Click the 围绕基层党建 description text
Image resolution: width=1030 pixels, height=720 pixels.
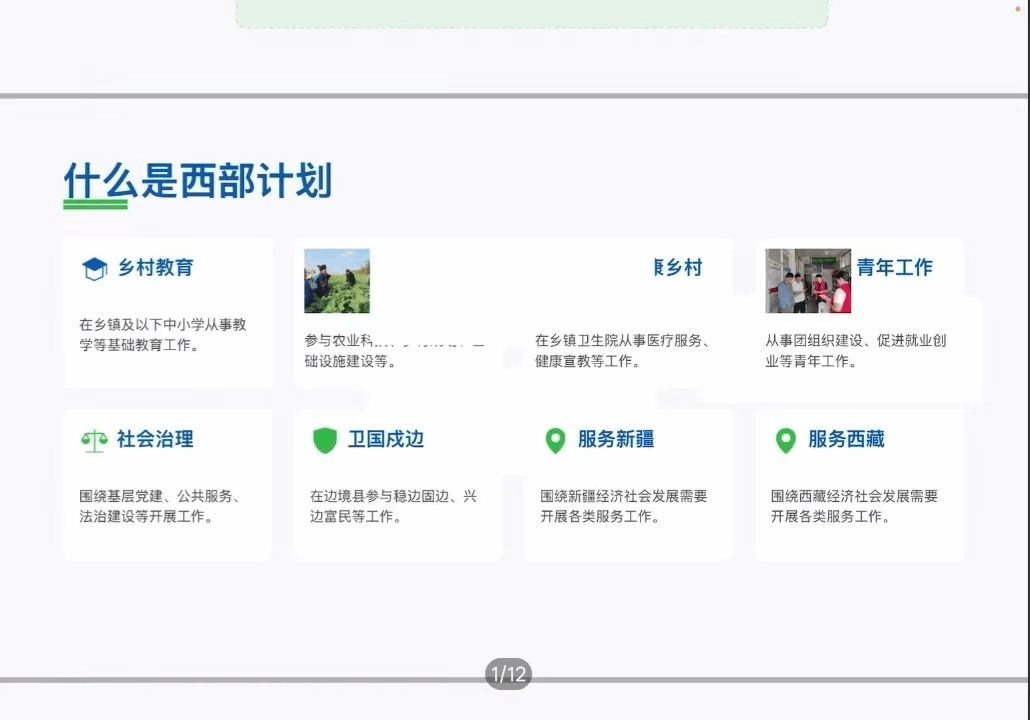point(159,506)
